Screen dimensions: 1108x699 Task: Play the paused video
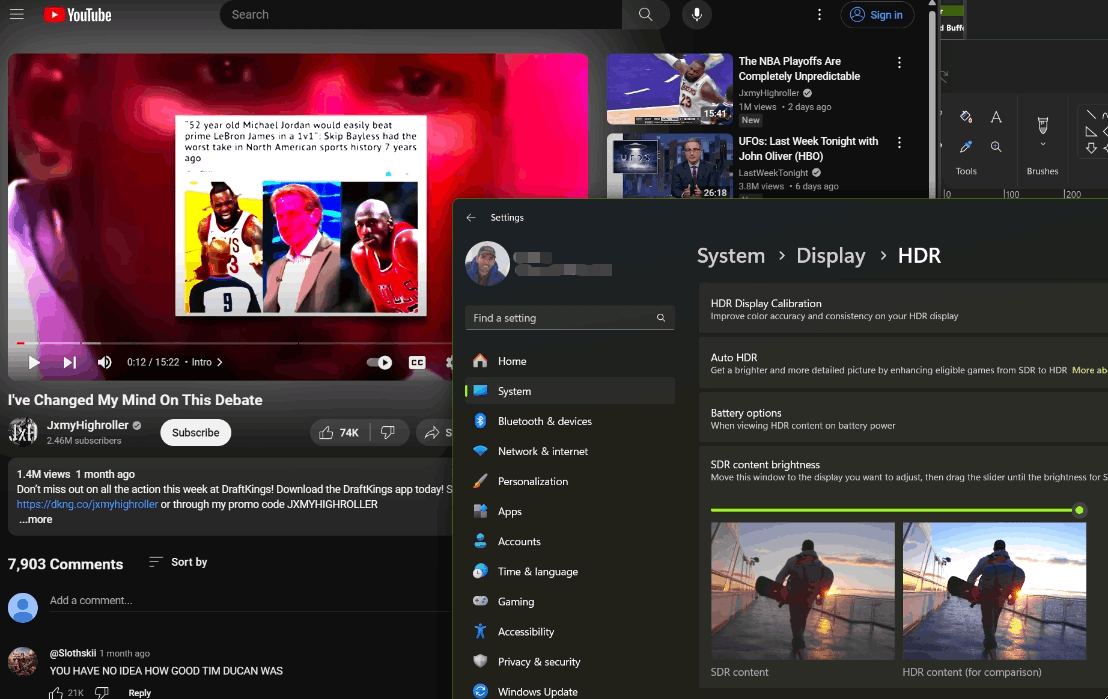[x=33, y=363]
